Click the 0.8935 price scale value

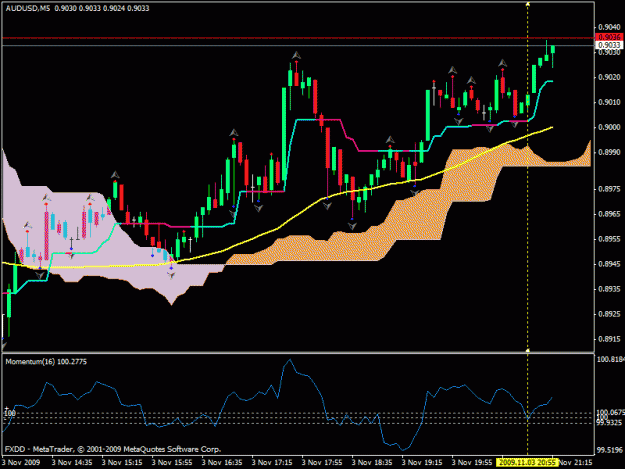pyautogui.click(x=609, y=289)
